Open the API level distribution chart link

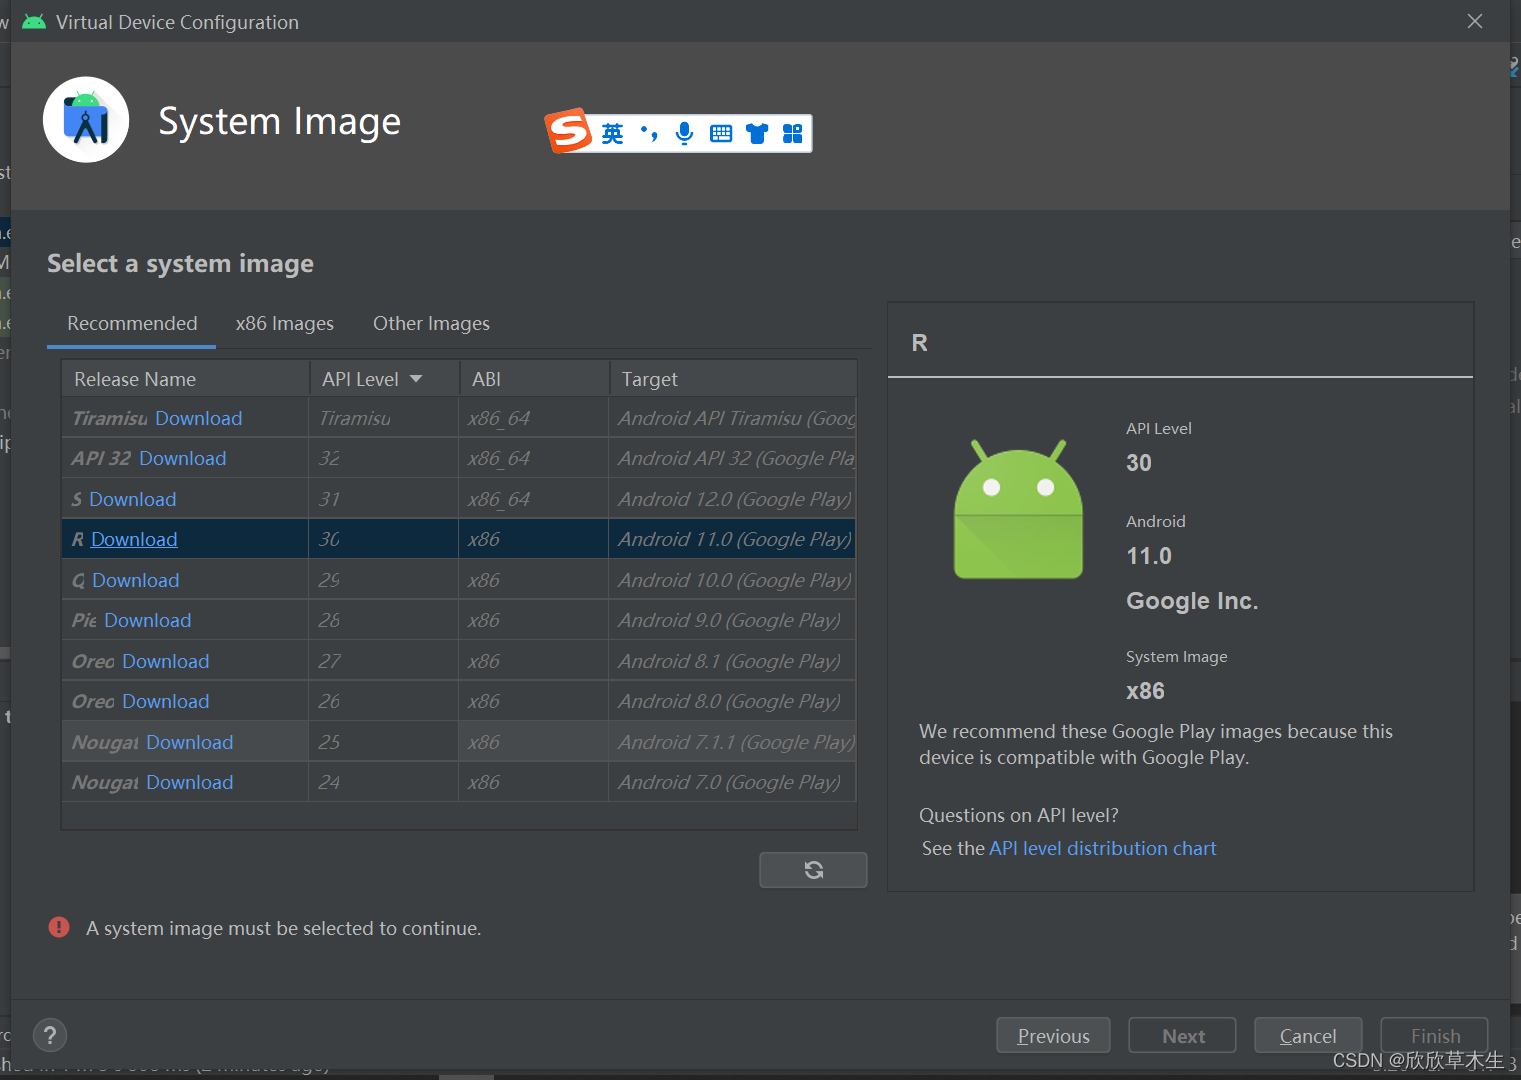1103,848
